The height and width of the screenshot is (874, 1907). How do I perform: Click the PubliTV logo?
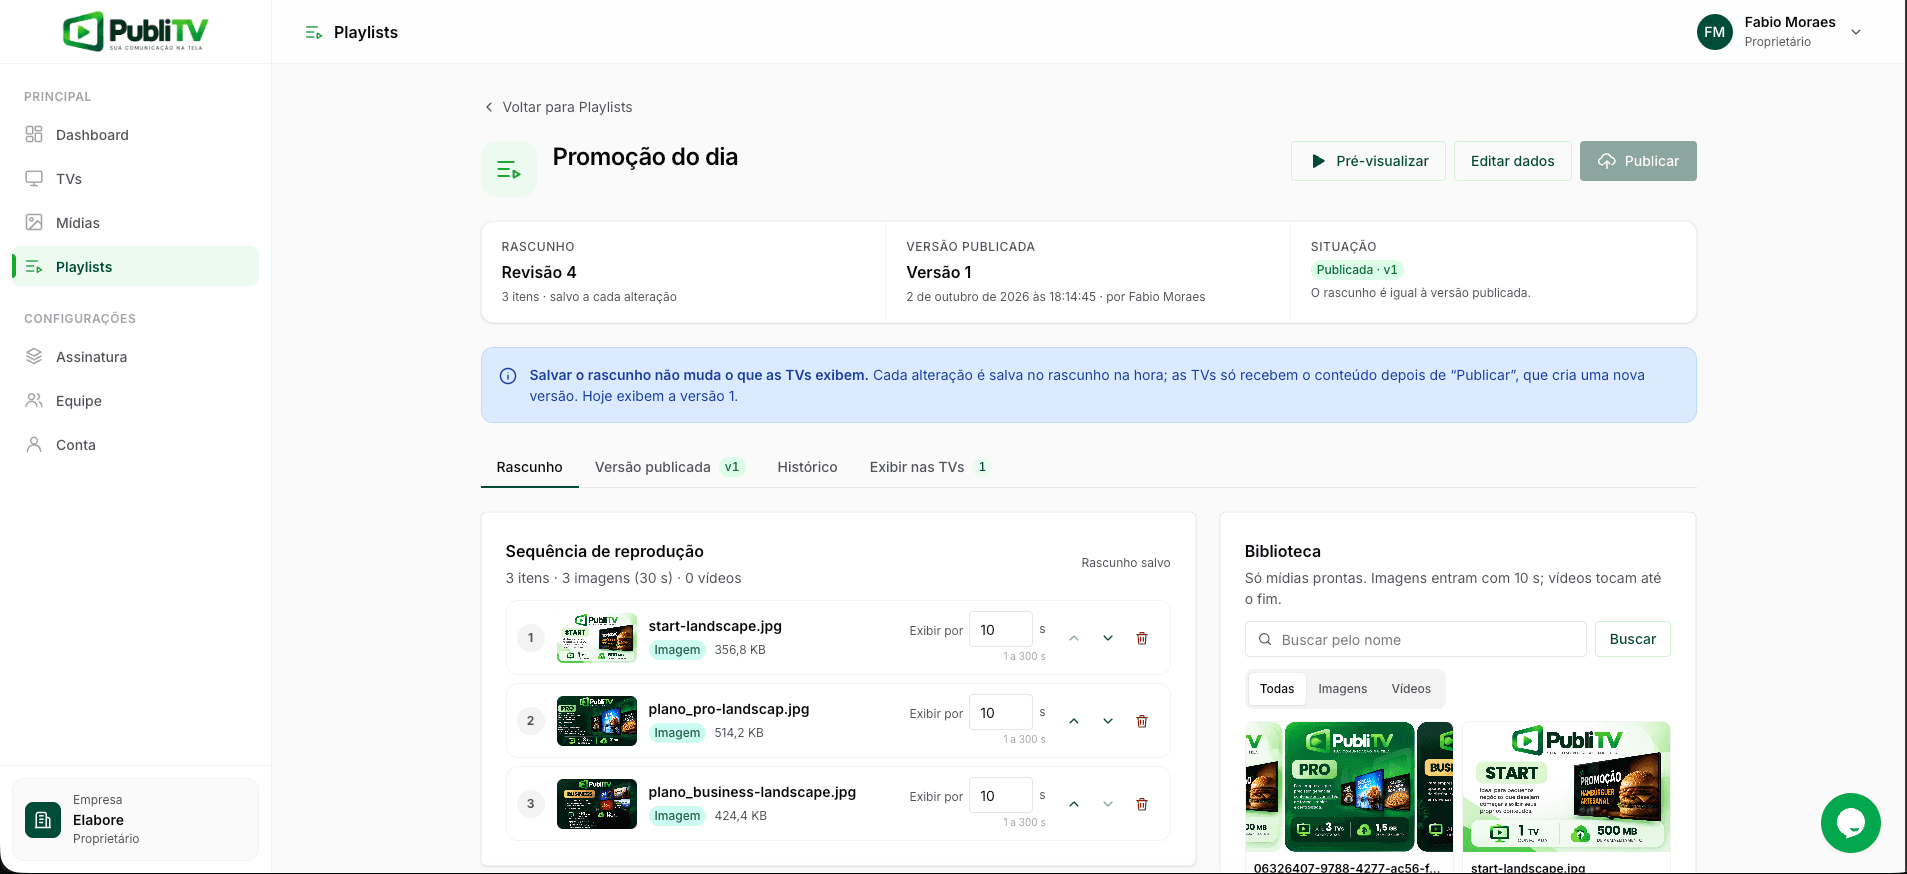point(135,32)
